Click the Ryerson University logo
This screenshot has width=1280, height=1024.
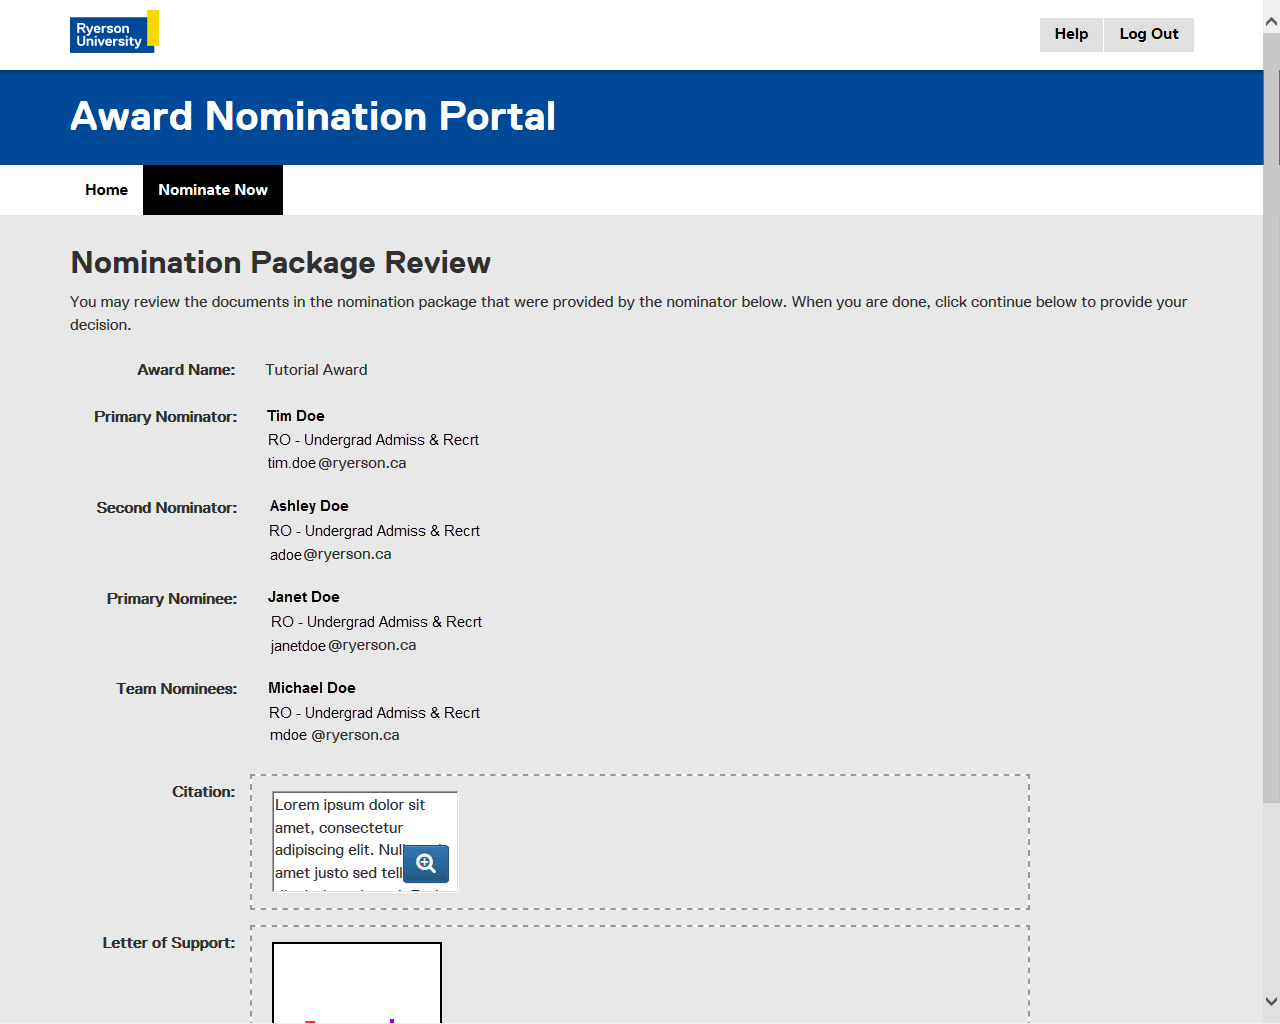113,32
